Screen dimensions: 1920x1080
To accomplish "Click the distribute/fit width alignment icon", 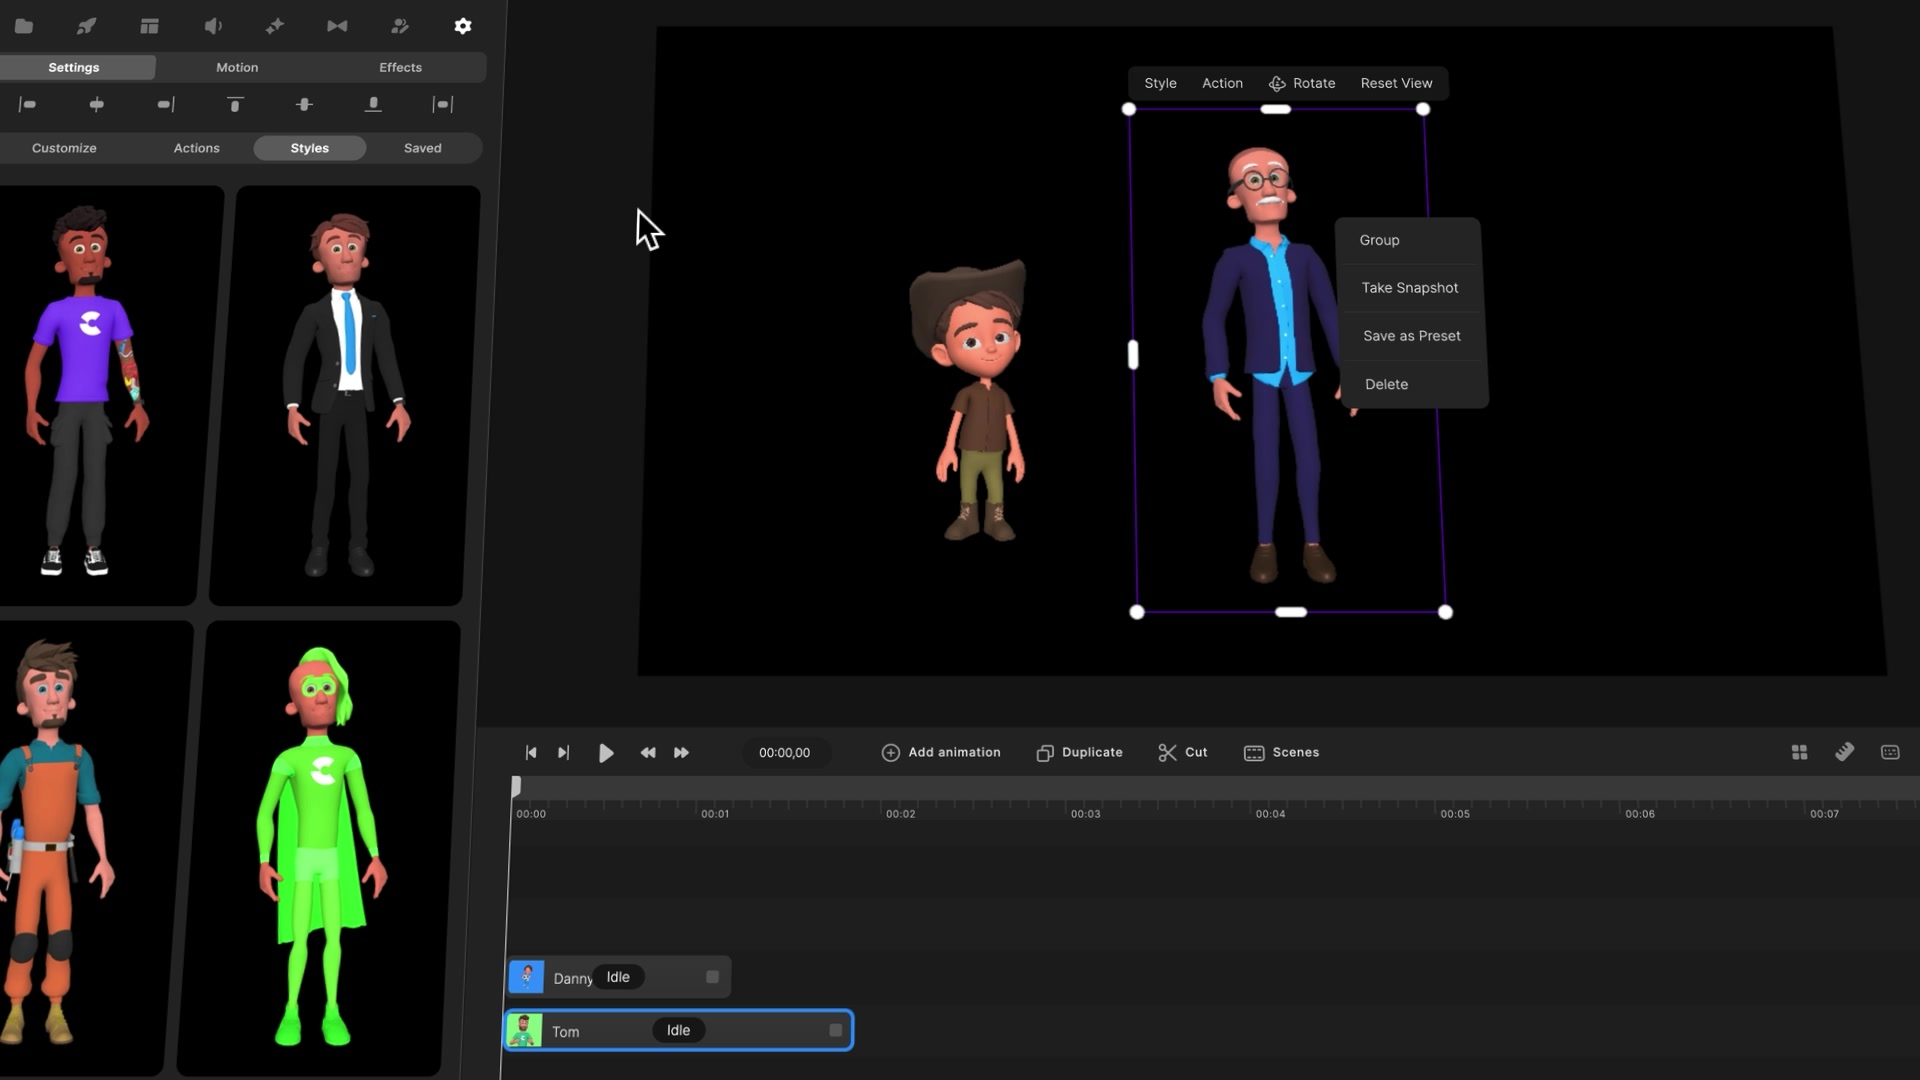I will pos(442,104).
